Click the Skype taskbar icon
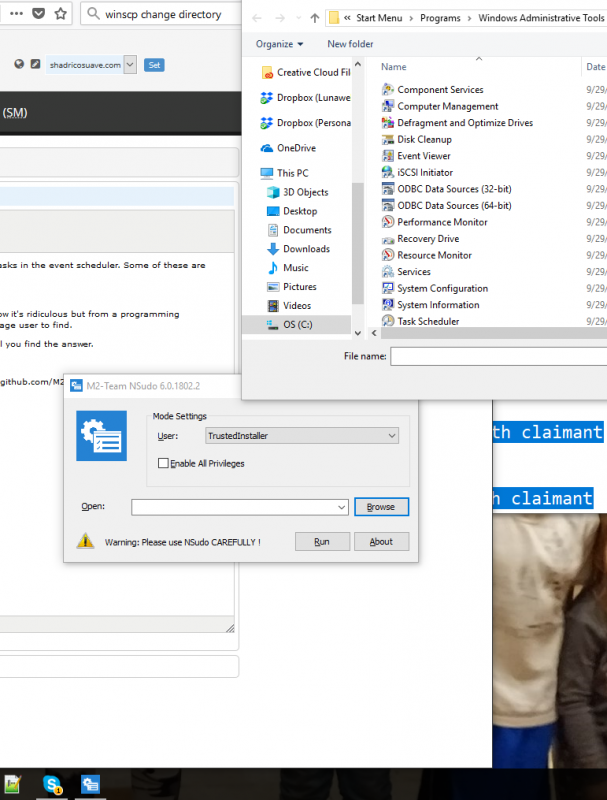Screen dimensions: 607x800 click(x=53, y=784)
